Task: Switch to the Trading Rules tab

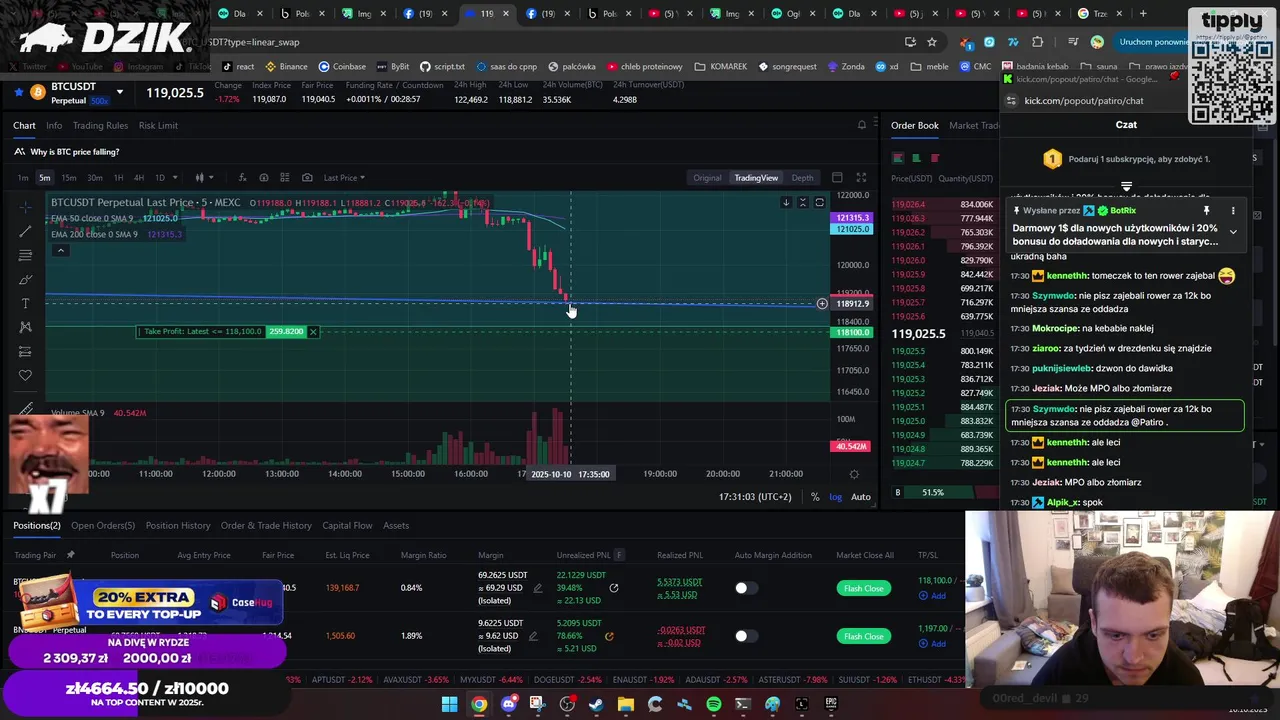Action: click(100, 125)
